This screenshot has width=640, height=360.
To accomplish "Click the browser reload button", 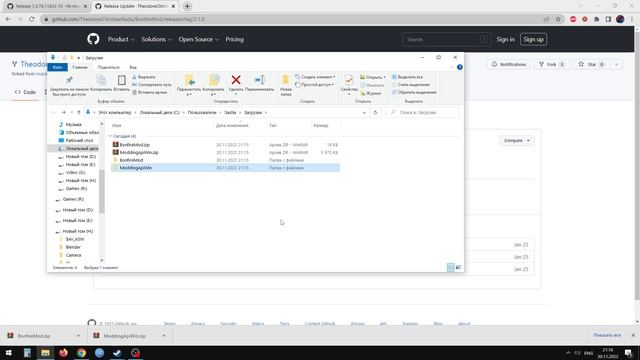I will [32, 19].
